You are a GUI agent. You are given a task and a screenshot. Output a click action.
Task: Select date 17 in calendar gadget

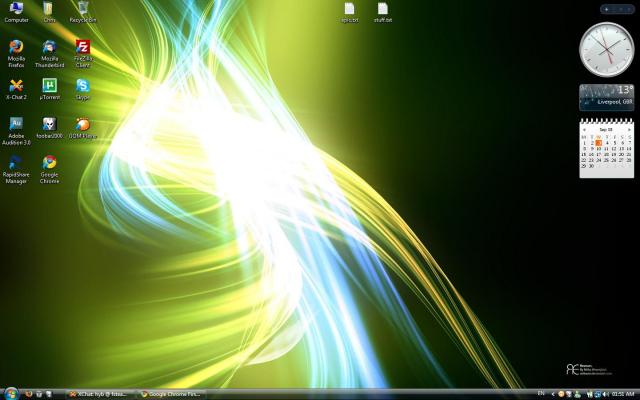coord(599,154)
